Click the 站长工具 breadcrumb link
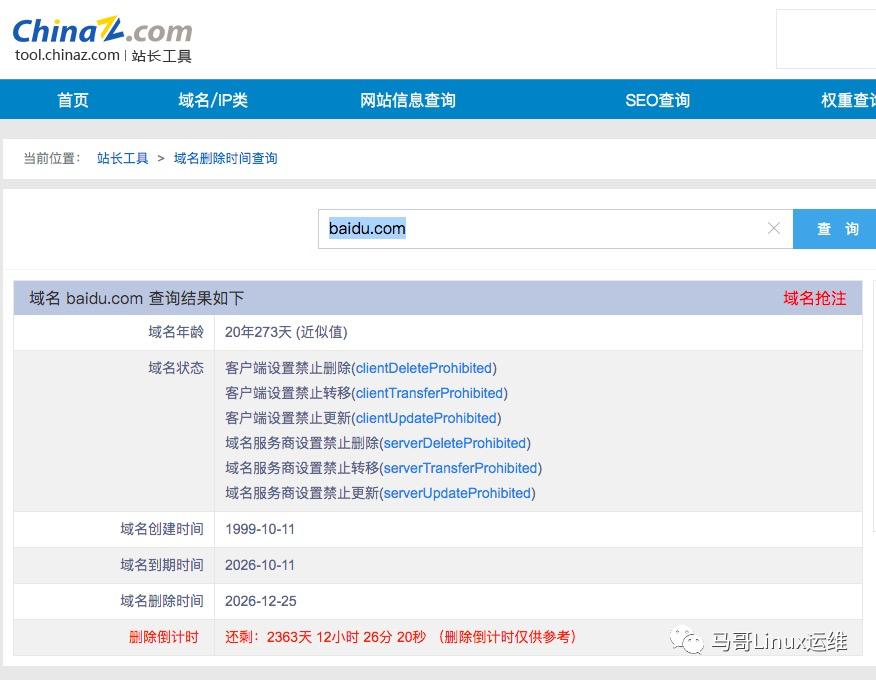This screenshot has width=876, height=680. tap(122, 158)
